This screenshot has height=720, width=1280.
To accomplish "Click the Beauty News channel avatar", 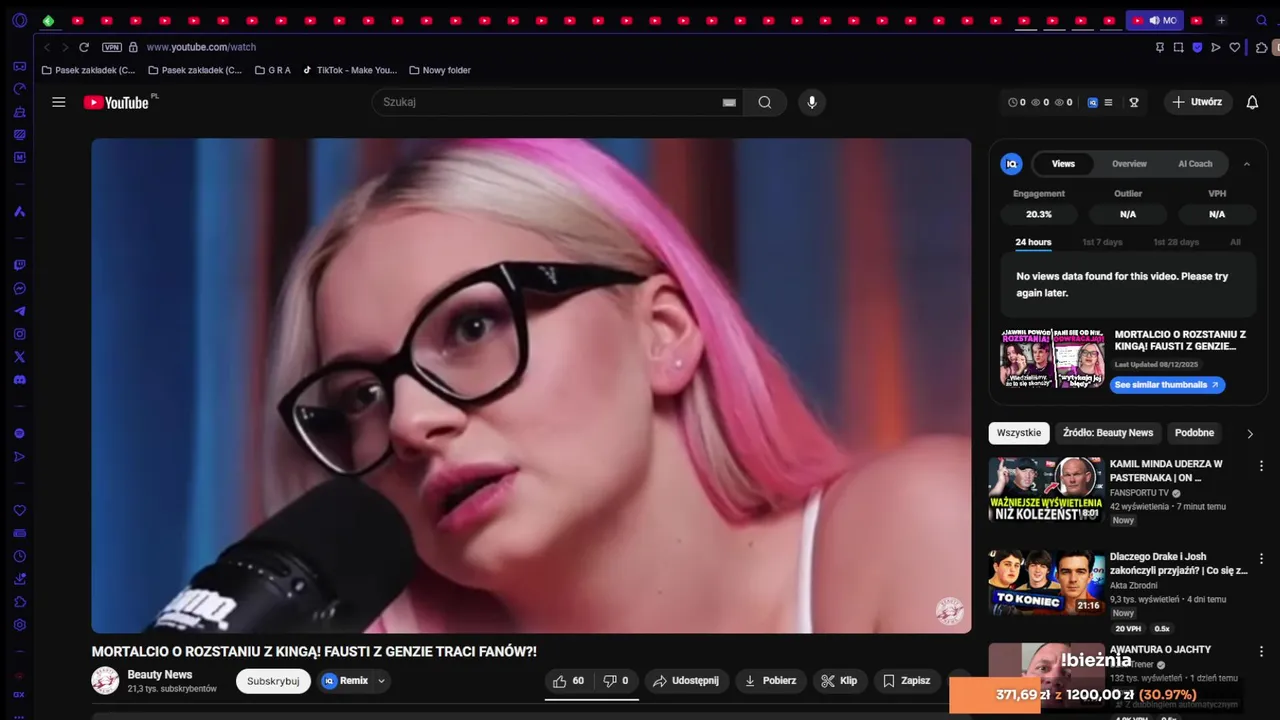I will [105, 681].
